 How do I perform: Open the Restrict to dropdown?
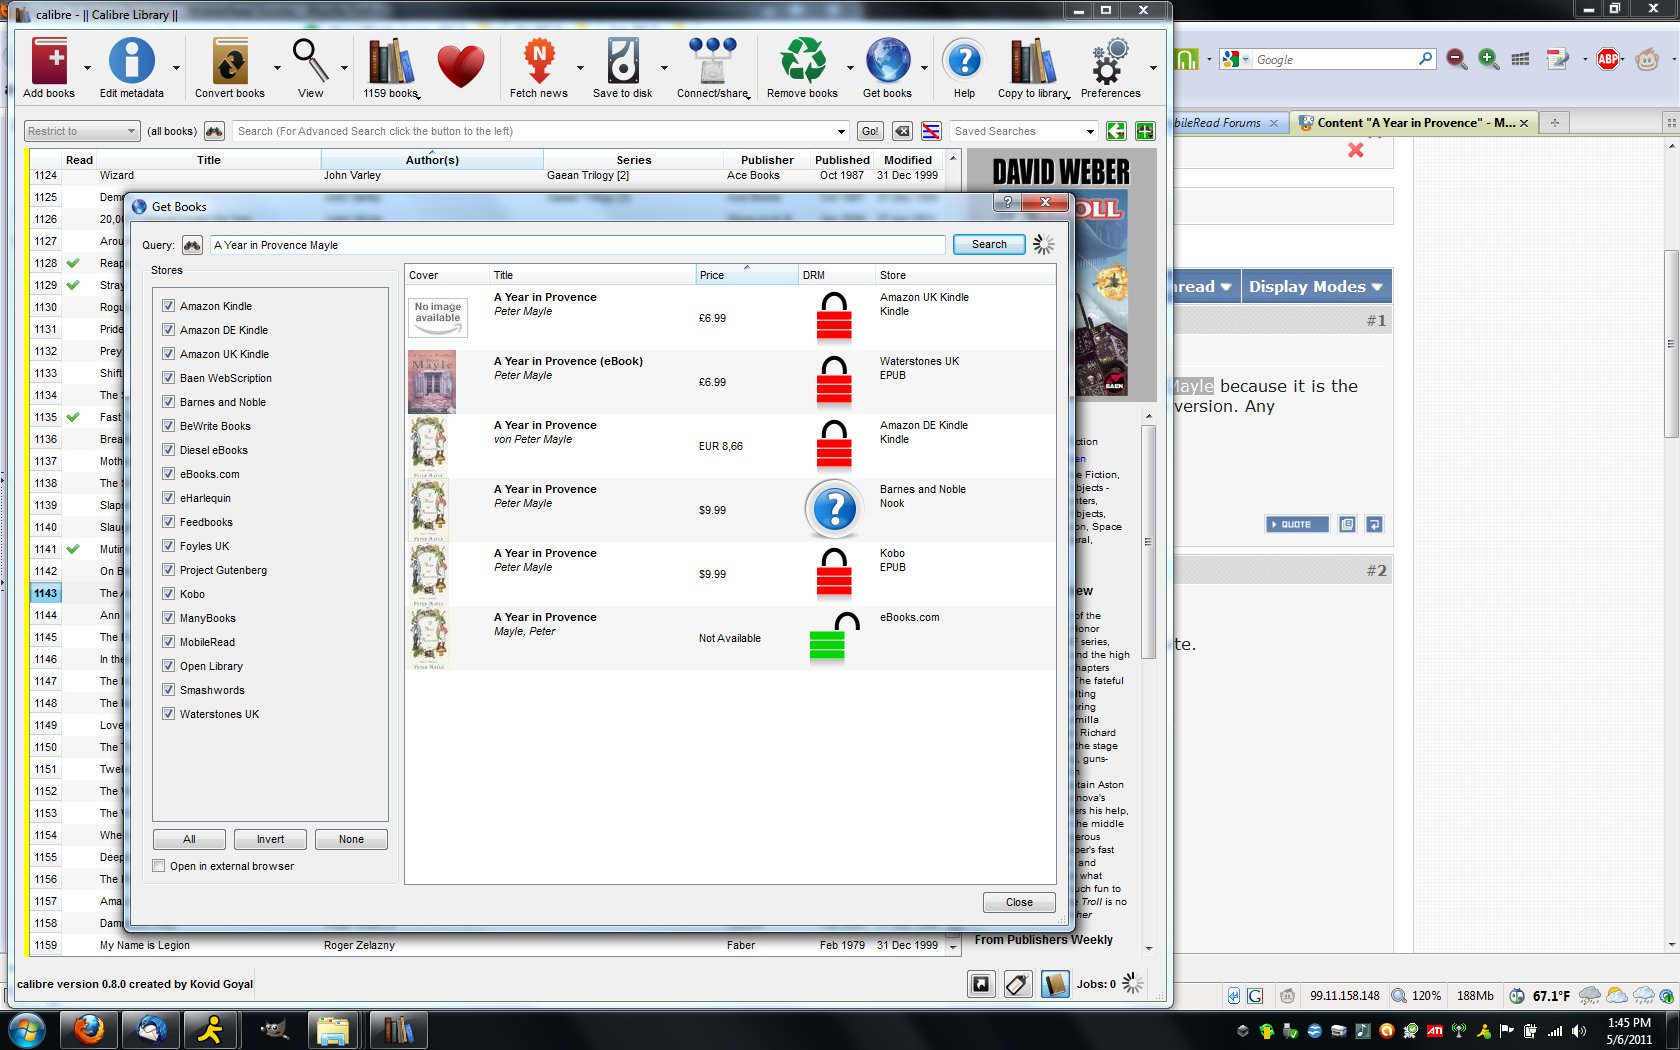coord(81,131)
